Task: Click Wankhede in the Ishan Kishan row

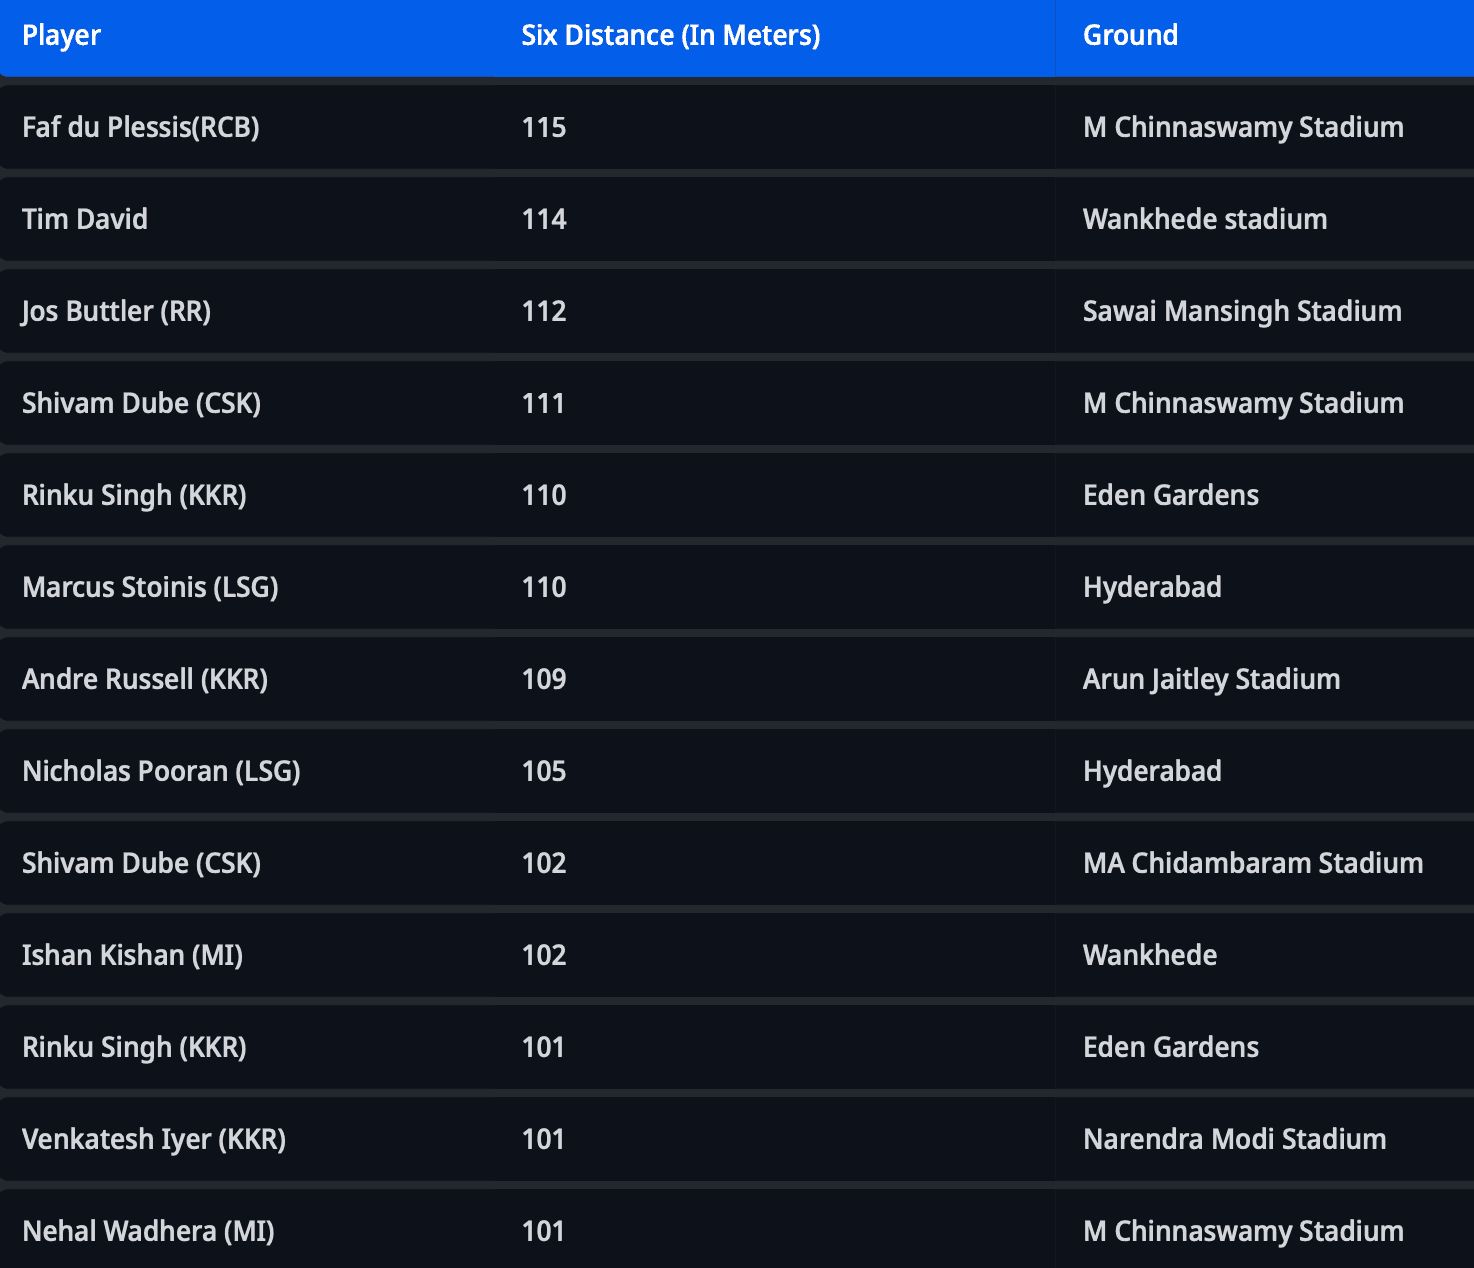Action: pos(1150,955)
